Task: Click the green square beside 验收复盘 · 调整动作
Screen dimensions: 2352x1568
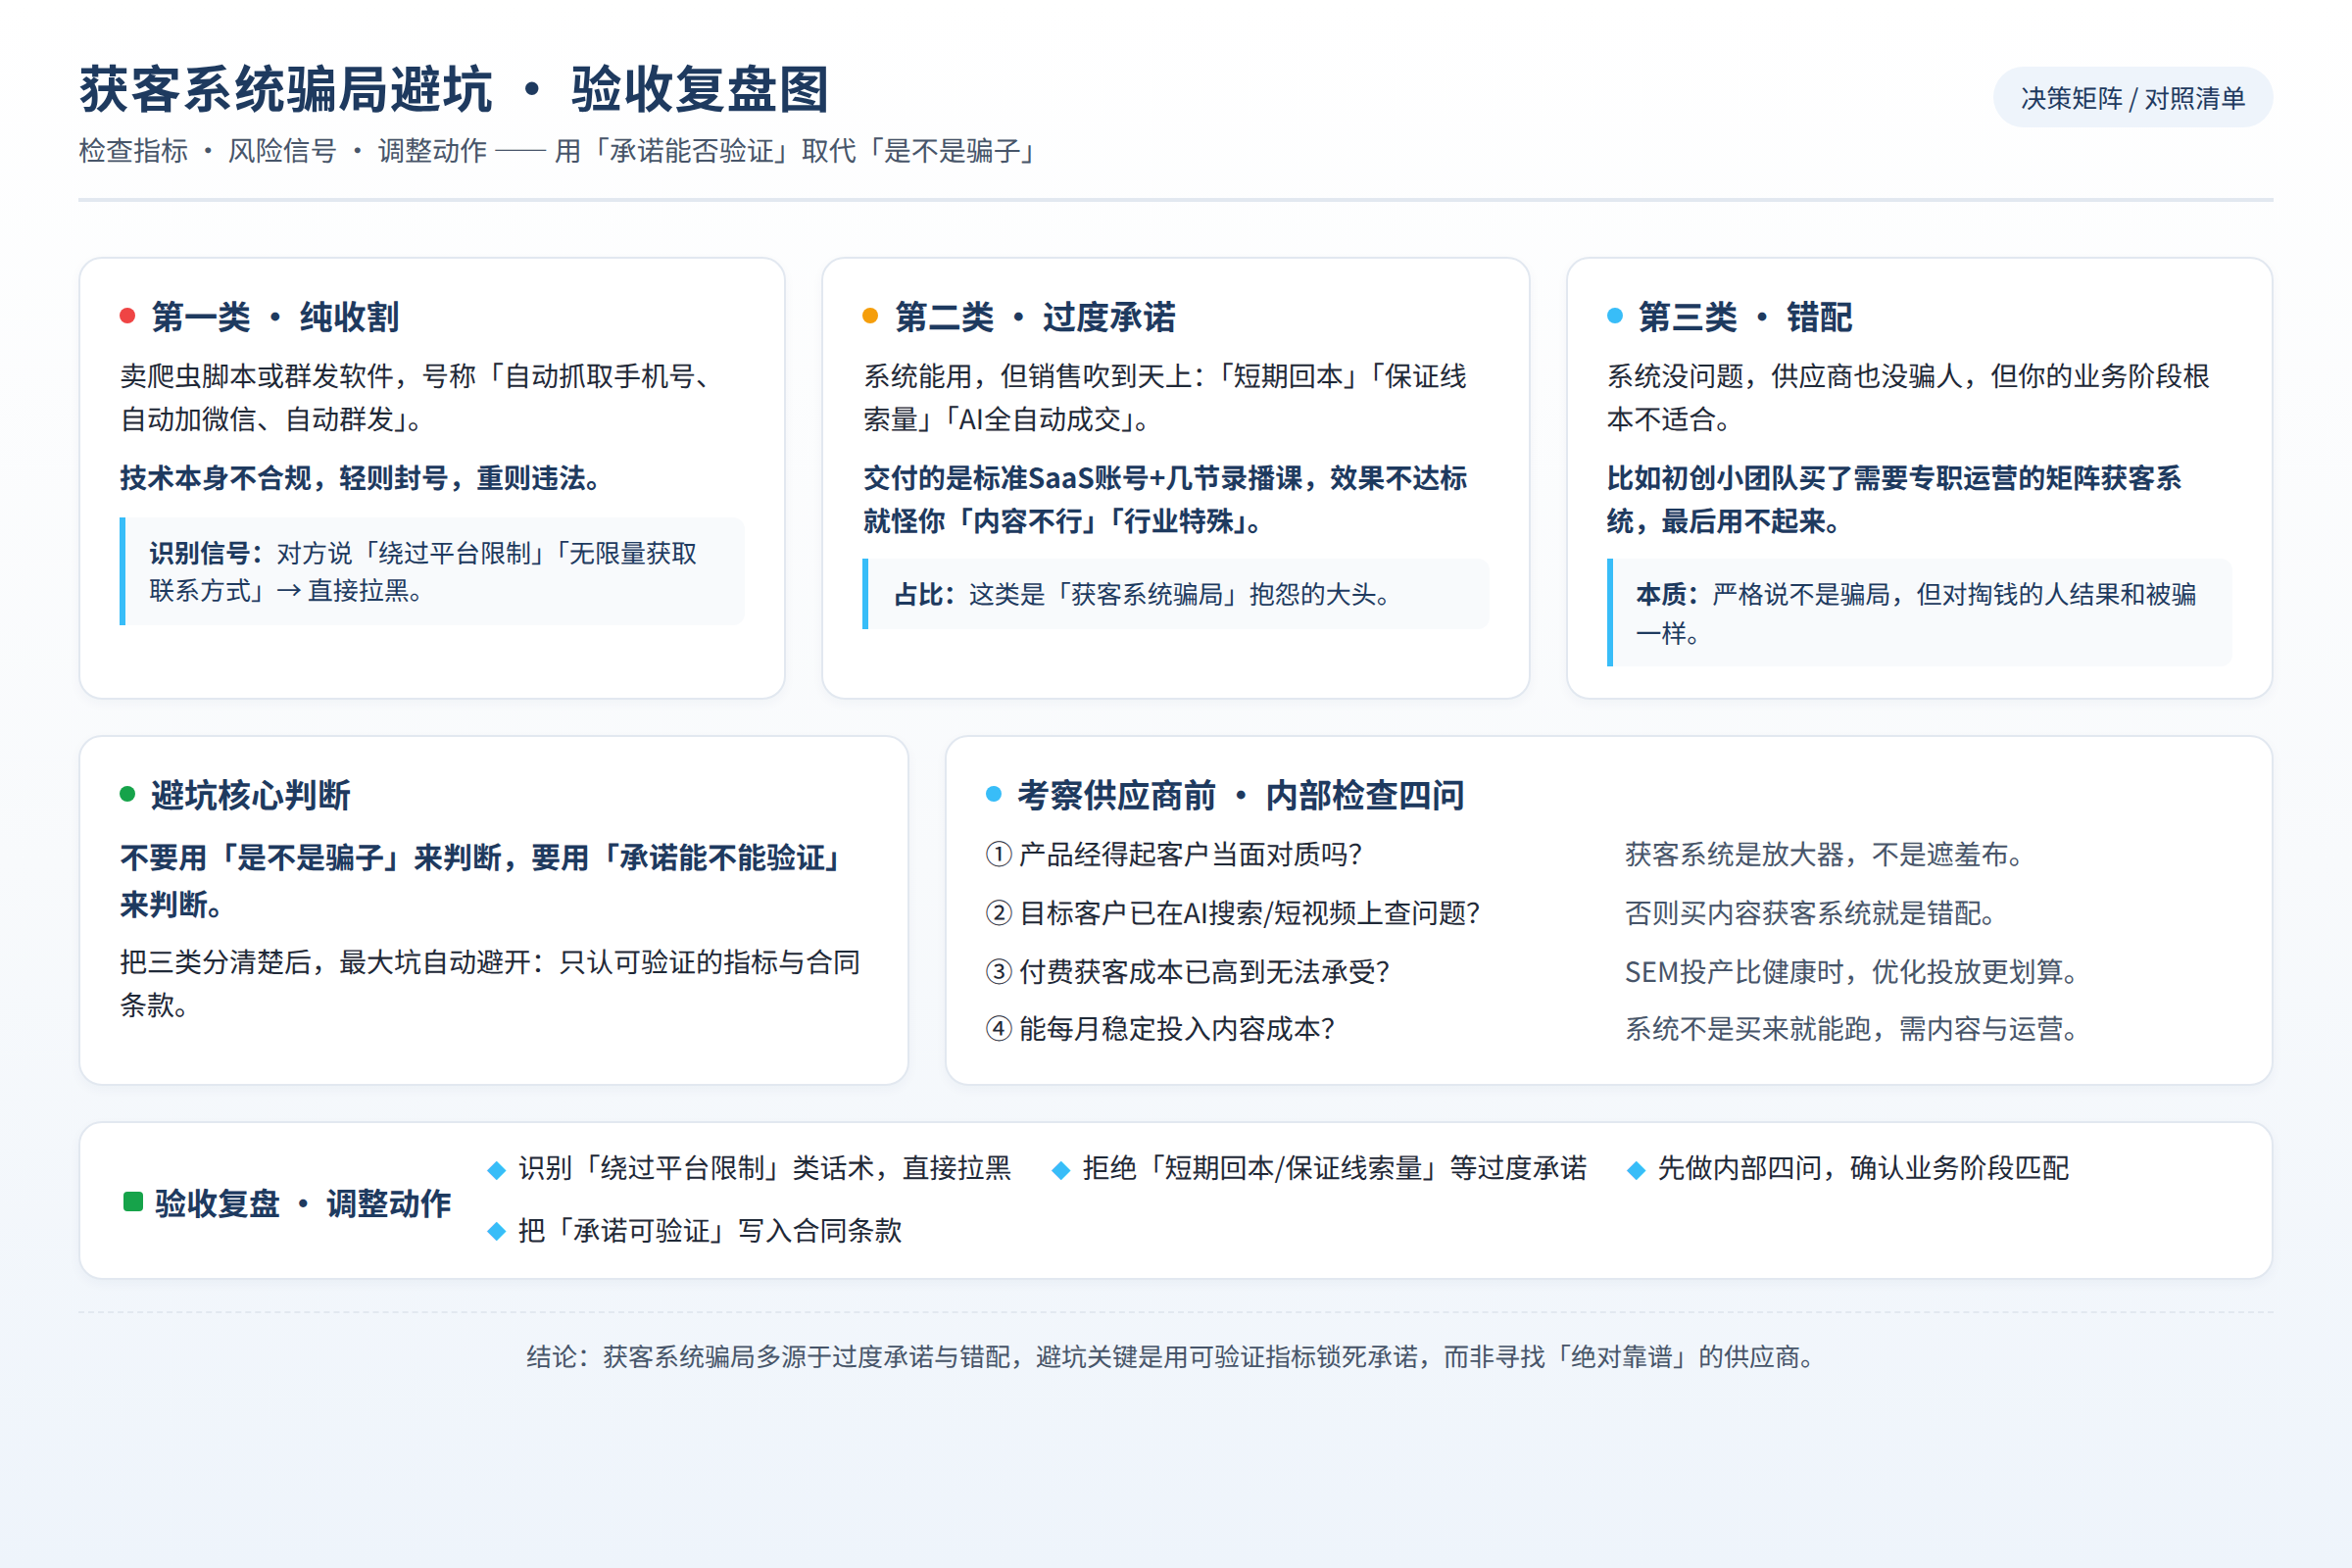Action: [x=133, y=1201]
